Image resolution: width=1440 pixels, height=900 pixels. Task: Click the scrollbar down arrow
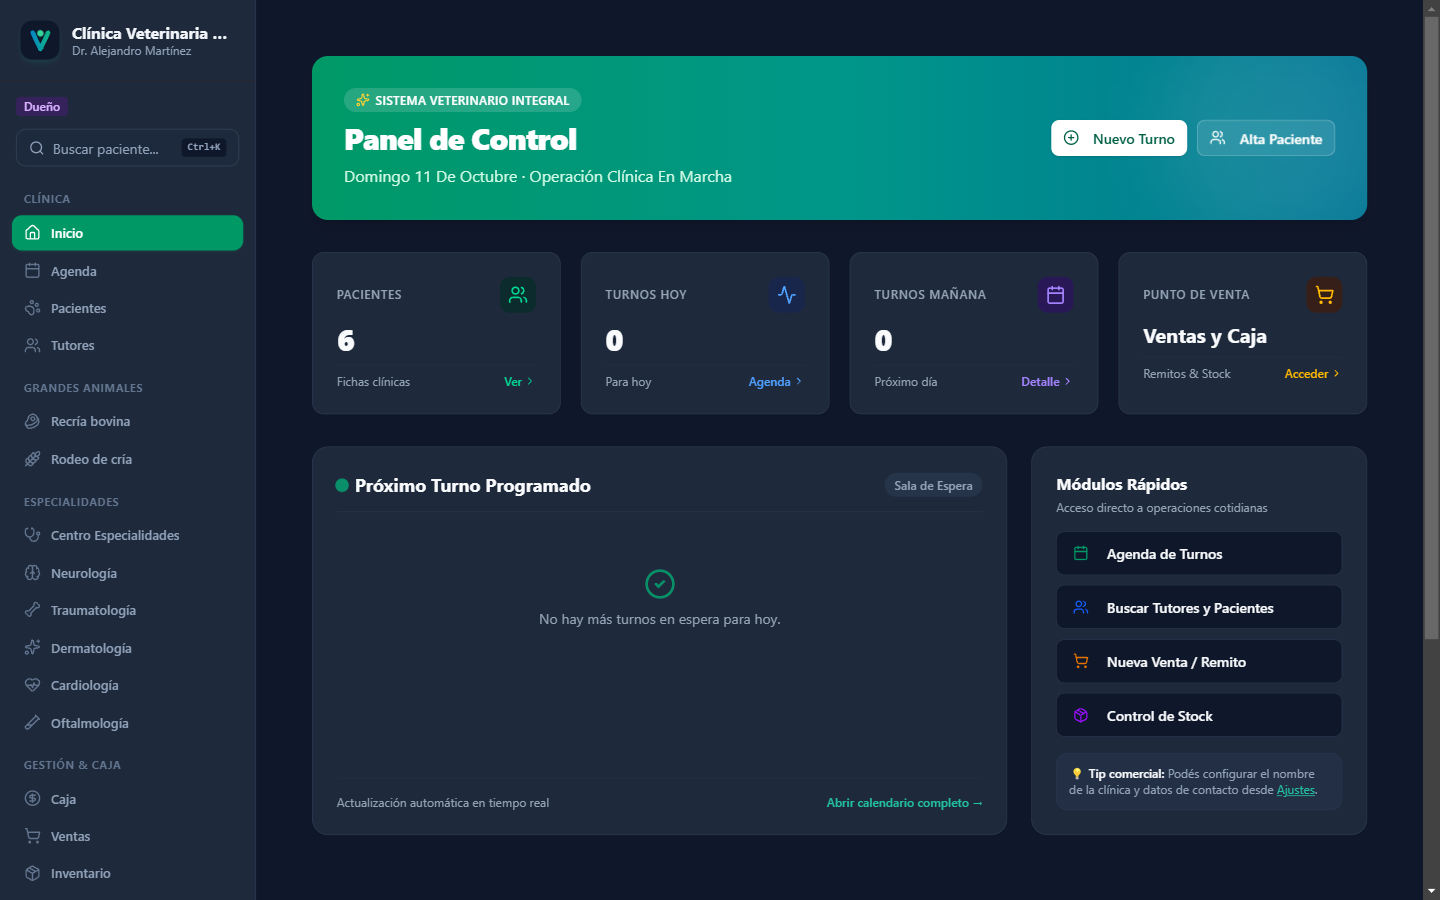tap(1431, 891)
